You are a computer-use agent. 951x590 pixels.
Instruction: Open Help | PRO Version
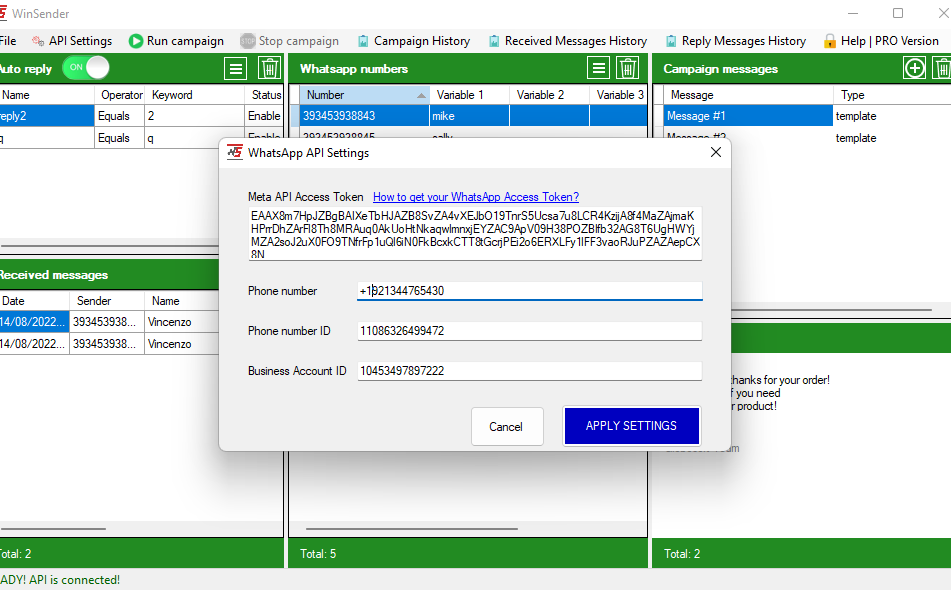[881, 41]
